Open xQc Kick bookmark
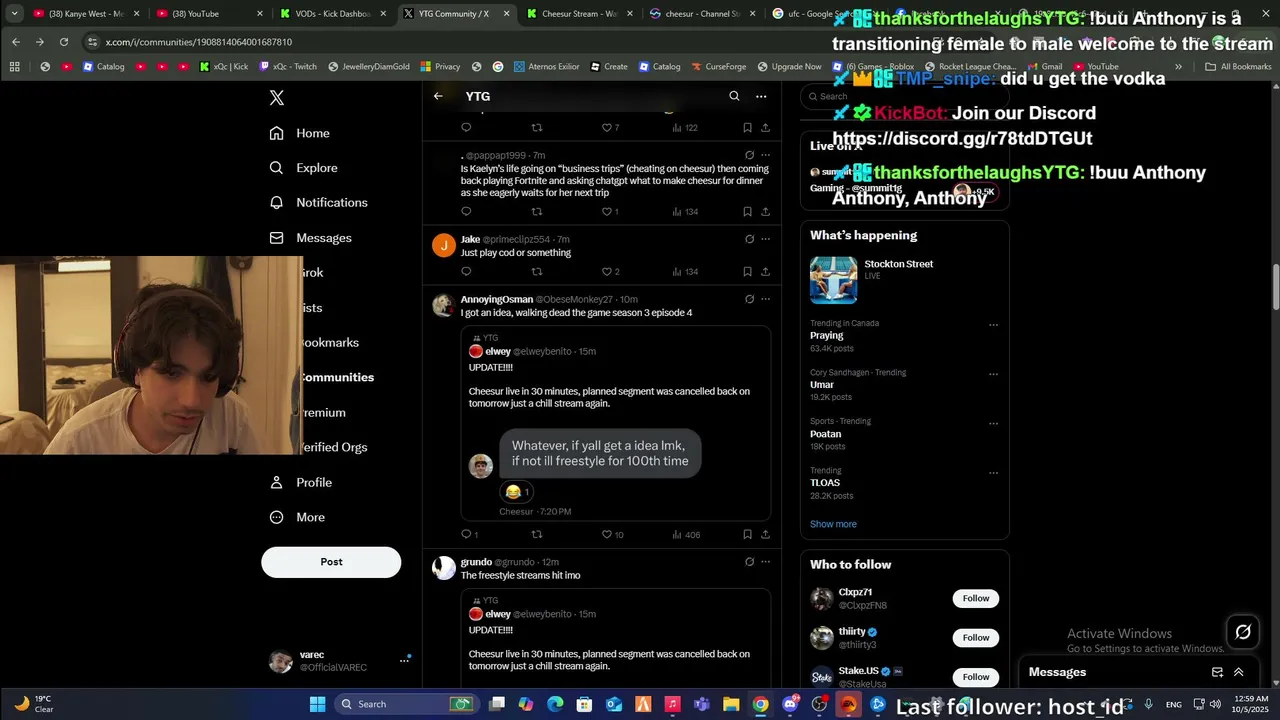 point(224,67)
